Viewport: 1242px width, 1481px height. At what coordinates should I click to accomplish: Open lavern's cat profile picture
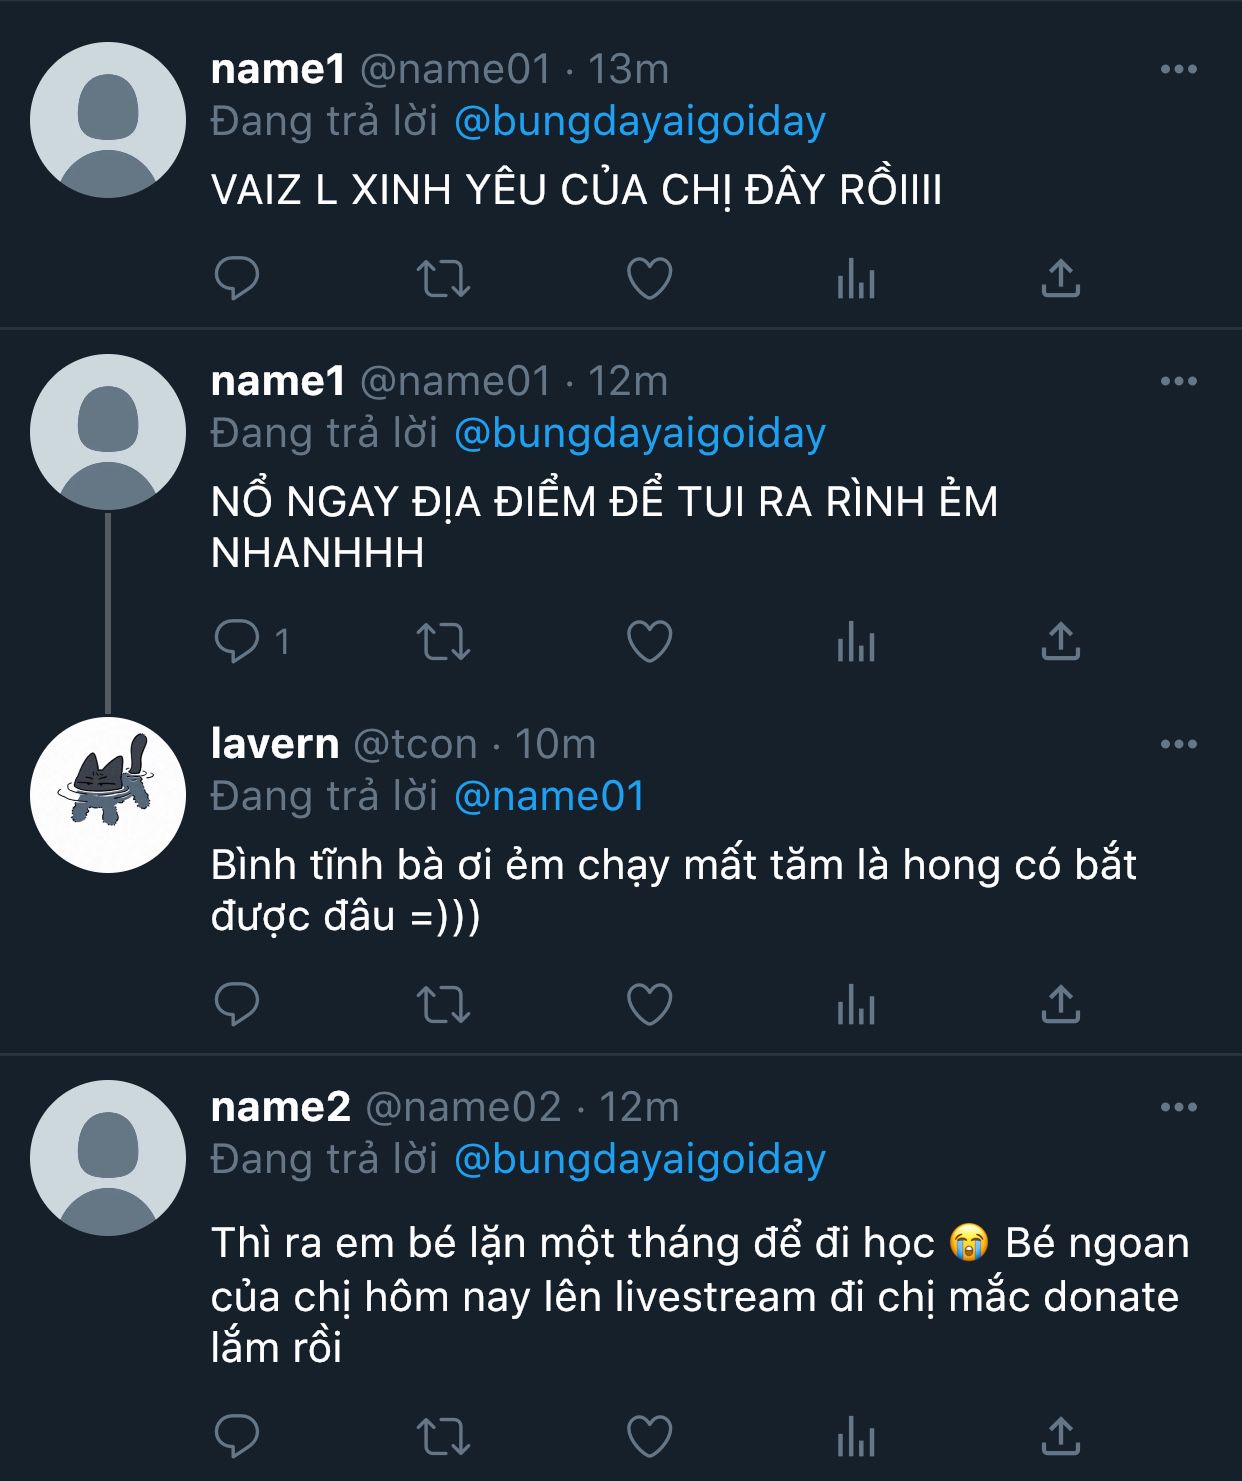click(x=108, y=794)
